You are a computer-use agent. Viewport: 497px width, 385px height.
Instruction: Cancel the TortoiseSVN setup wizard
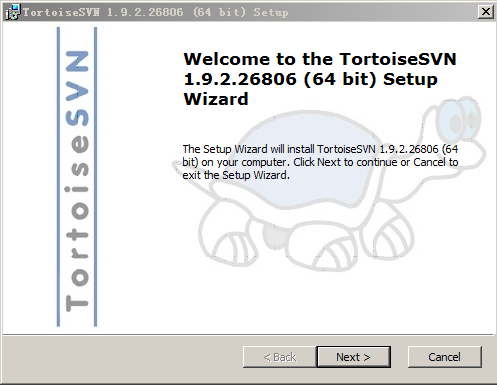tap(445, 357)
